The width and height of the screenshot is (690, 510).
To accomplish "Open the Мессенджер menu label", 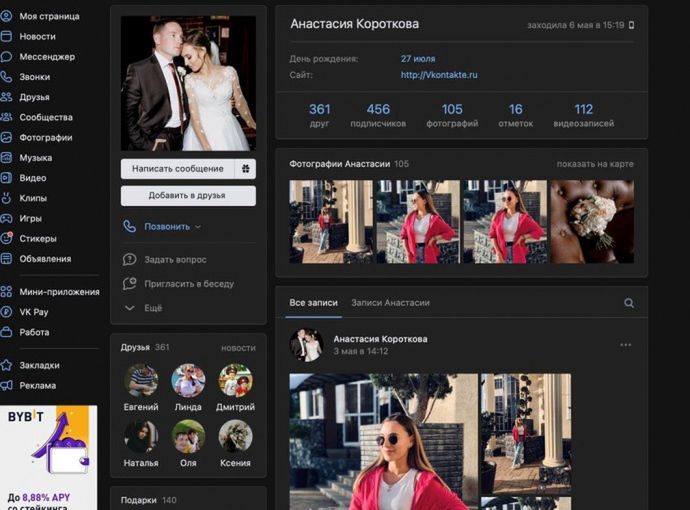I will 47,57.
